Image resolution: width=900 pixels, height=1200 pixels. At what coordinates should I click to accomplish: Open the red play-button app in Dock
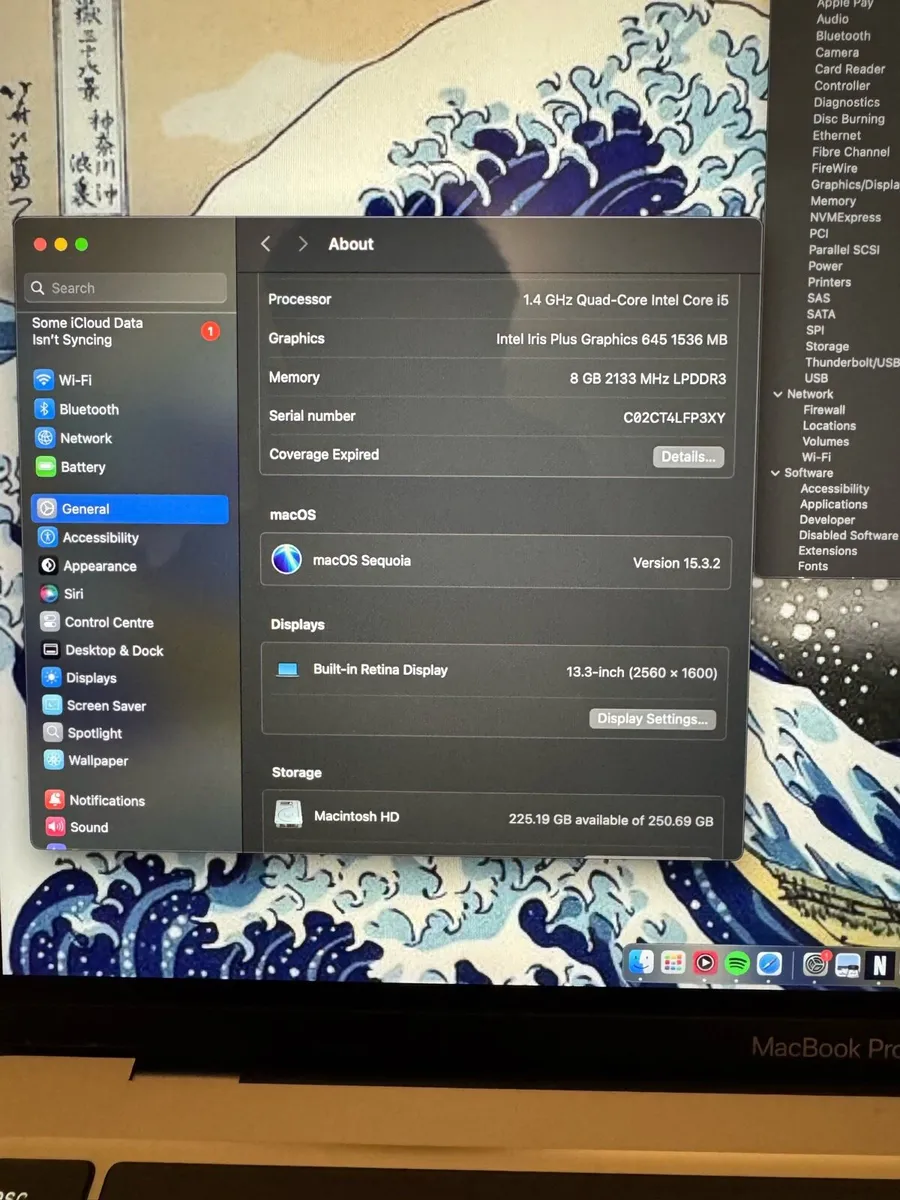(705, 963)
